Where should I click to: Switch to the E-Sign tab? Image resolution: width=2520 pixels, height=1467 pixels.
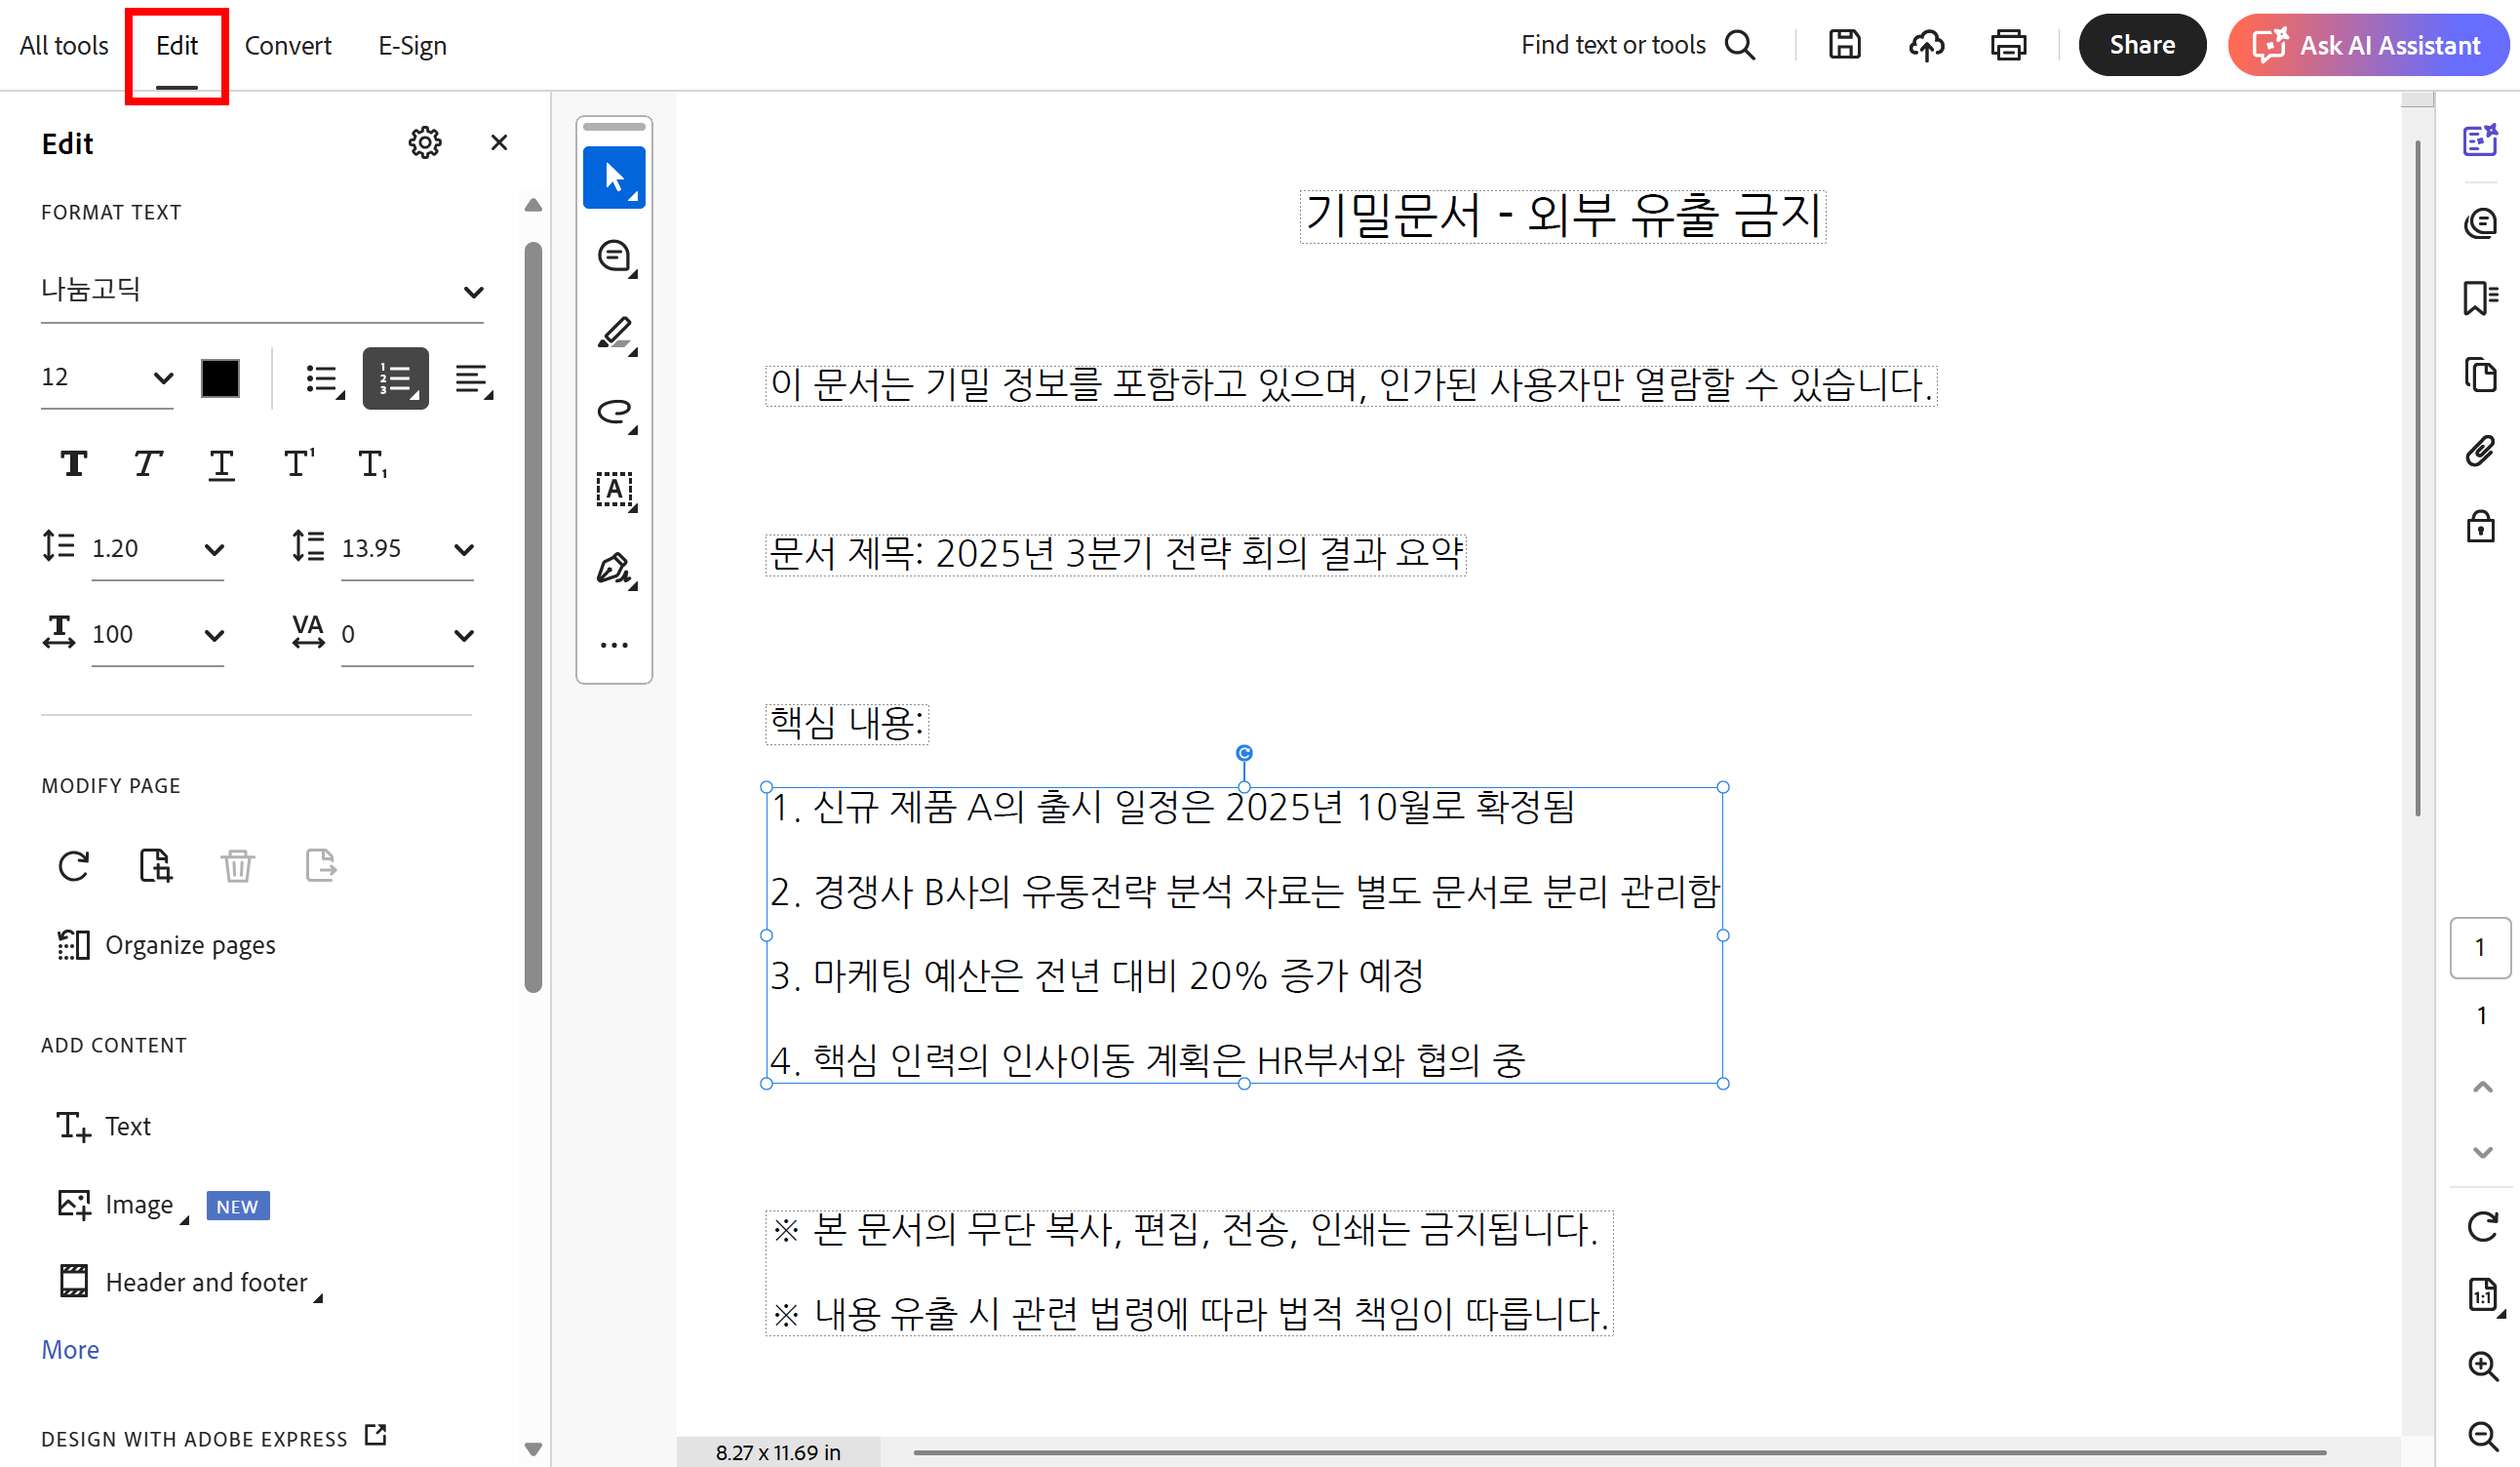coord(412,45)
